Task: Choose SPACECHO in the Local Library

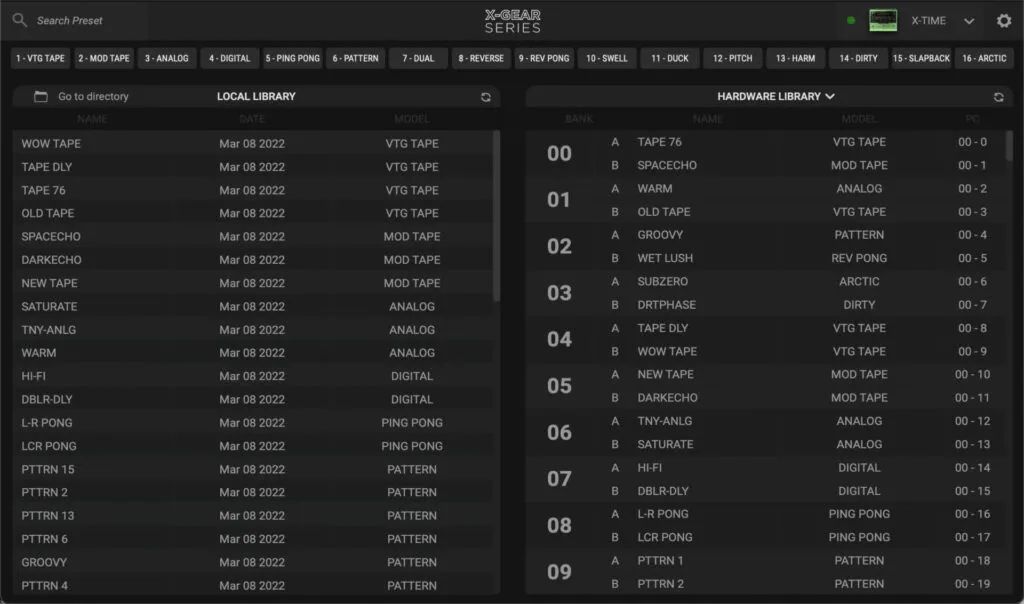Action: 253,237
